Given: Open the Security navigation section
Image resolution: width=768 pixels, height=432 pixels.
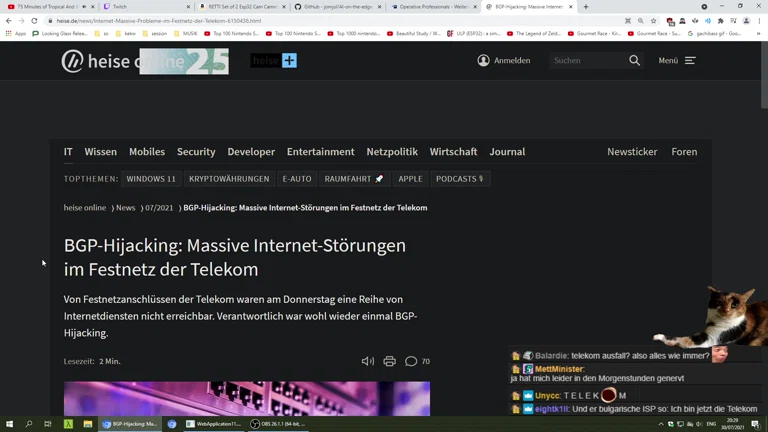Looking at the screenshot, I should (x=196, y=152).
